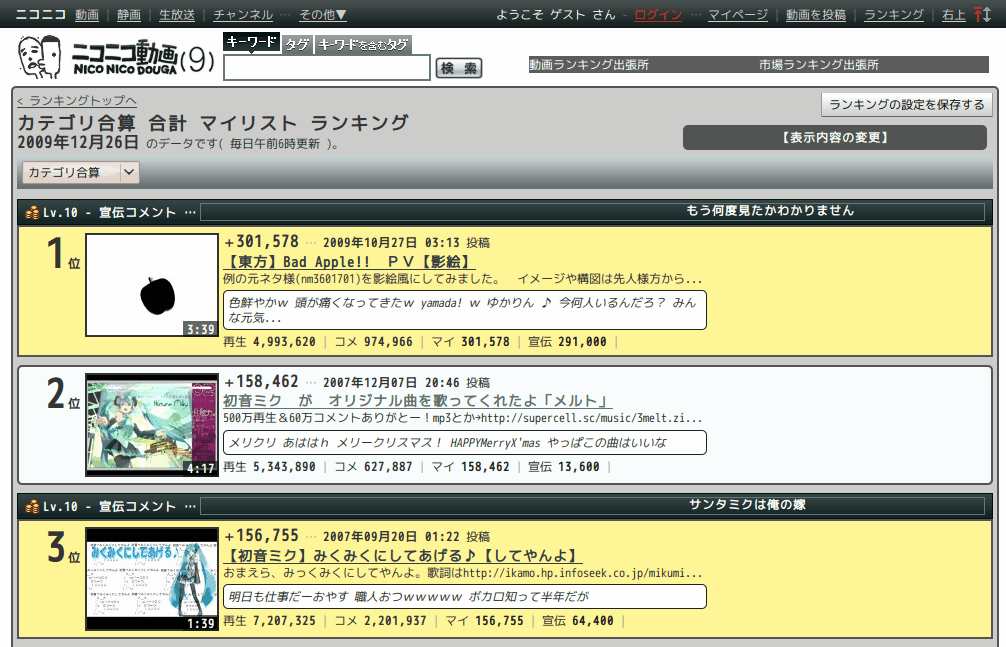
Task: Click description with supercell.sc URL
Action: (x=463, y=418)
